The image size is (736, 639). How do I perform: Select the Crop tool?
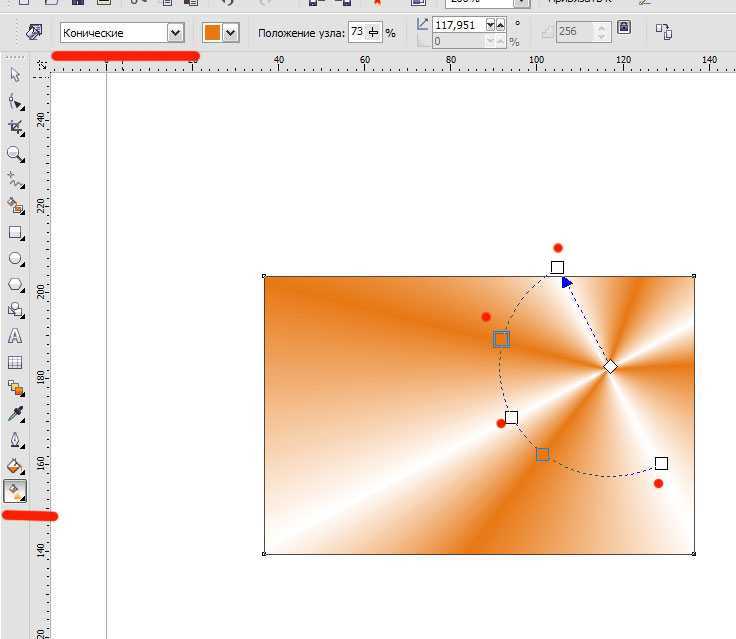point(16,128)
